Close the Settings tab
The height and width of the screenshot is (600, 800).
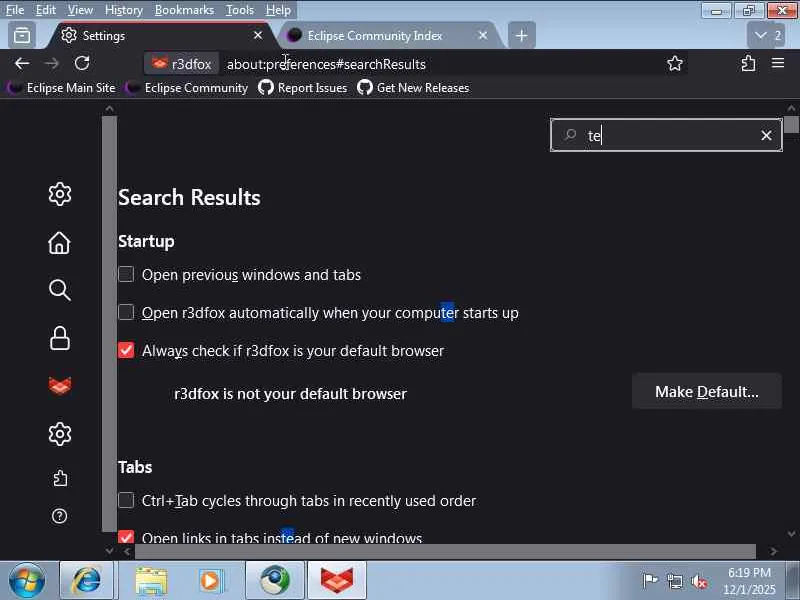258,35
